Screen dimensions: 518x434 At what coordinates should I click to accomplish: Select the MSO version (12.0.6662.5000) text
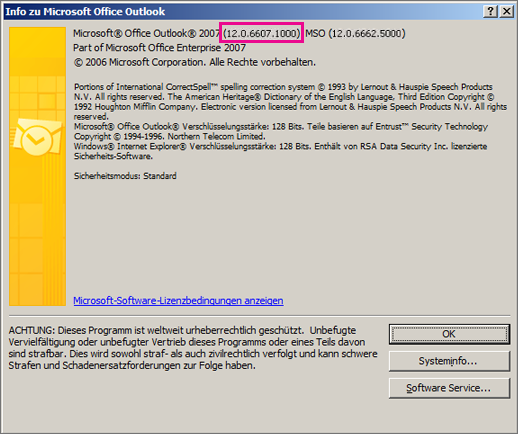[x=355, y=33]
